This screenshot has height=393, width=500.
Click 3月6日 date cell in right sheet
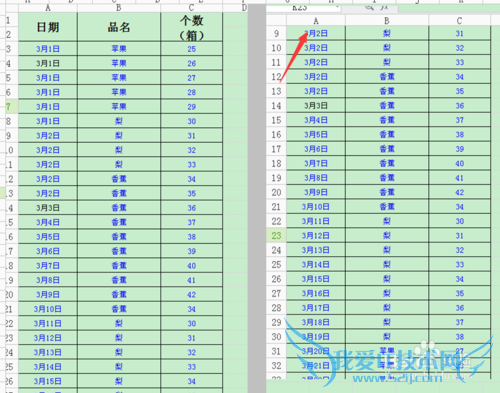coord(316,149)
